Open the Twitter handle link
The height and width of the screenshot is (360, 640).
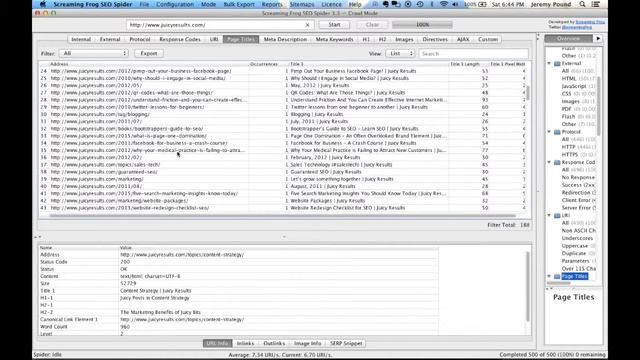point(576,27)
